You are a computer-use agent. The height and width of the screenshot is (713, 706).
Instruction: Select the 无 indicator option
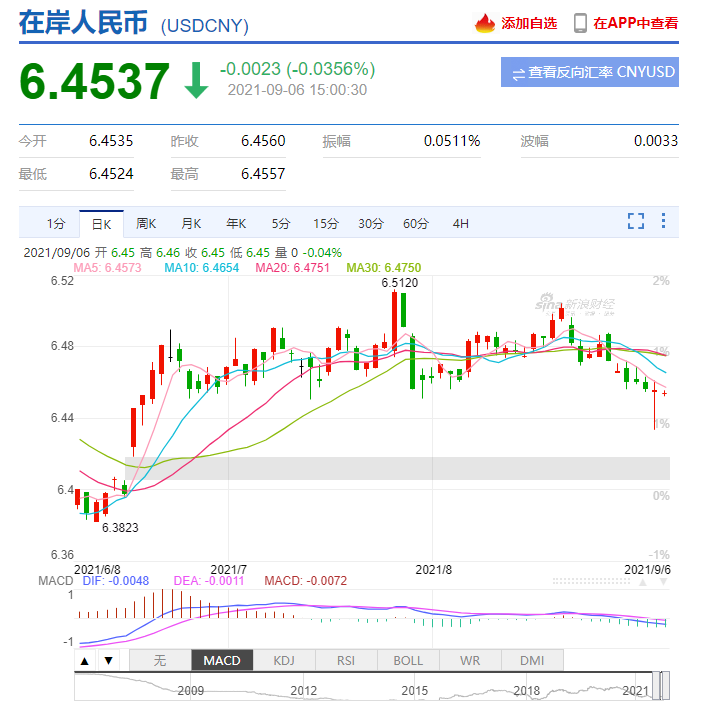tap(160, 660)
